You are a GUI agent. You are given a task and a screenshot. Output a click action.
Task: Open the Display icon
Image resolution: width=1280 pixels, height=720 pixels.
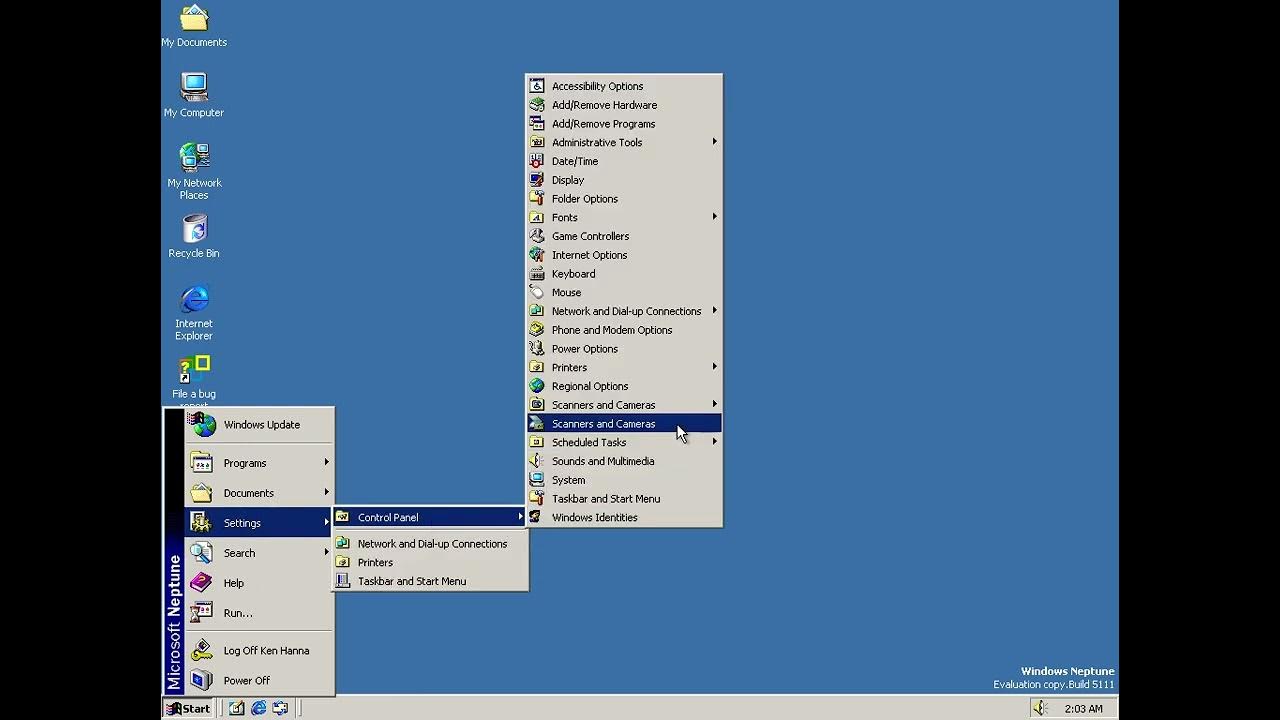point(537,180)
